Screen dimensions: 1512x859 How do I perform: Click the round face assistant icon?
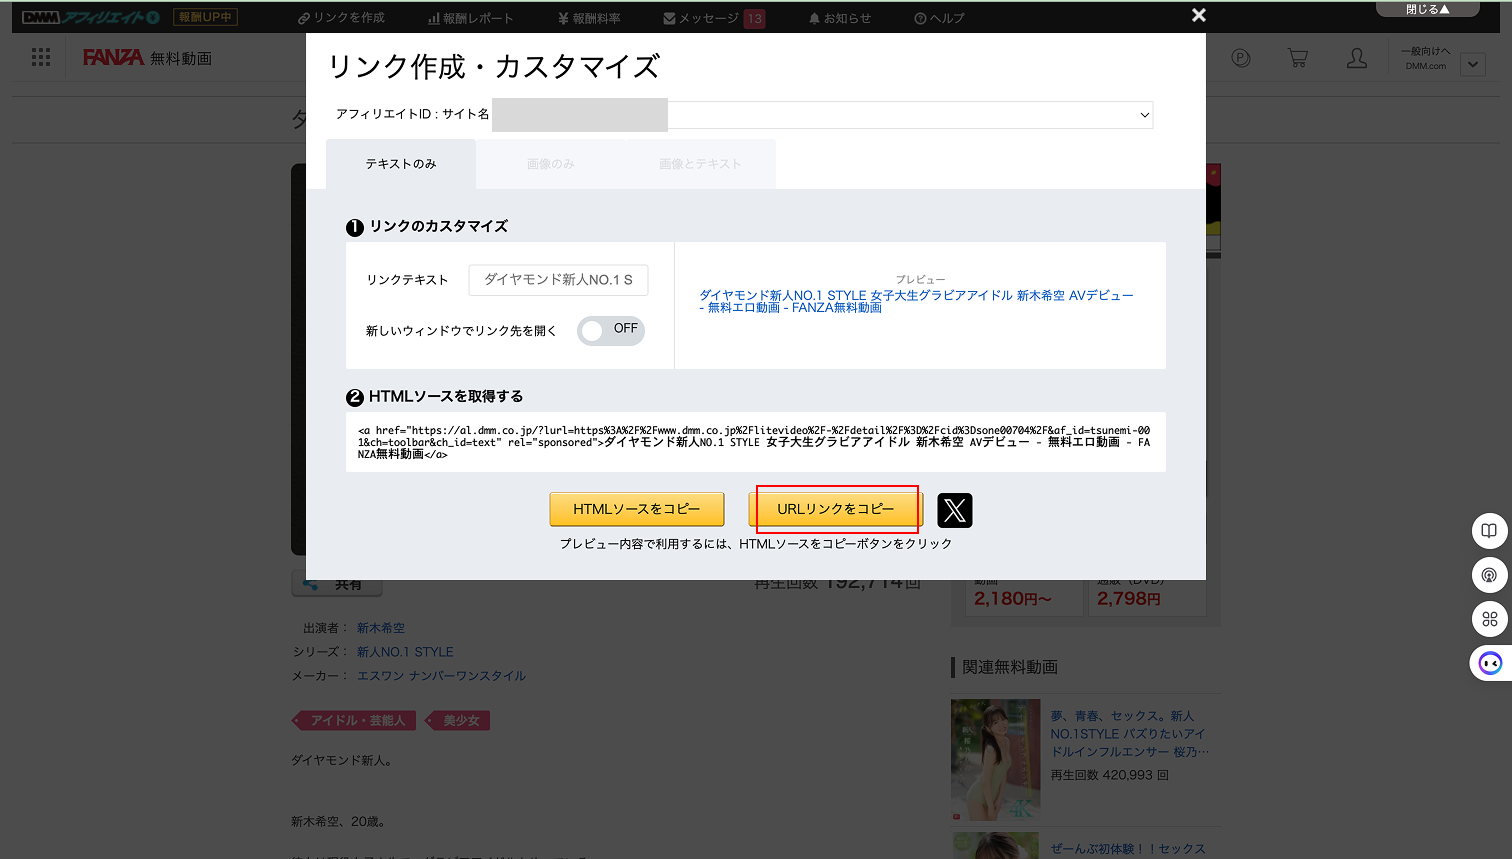pyautogui.click(x=1490, y=663)
